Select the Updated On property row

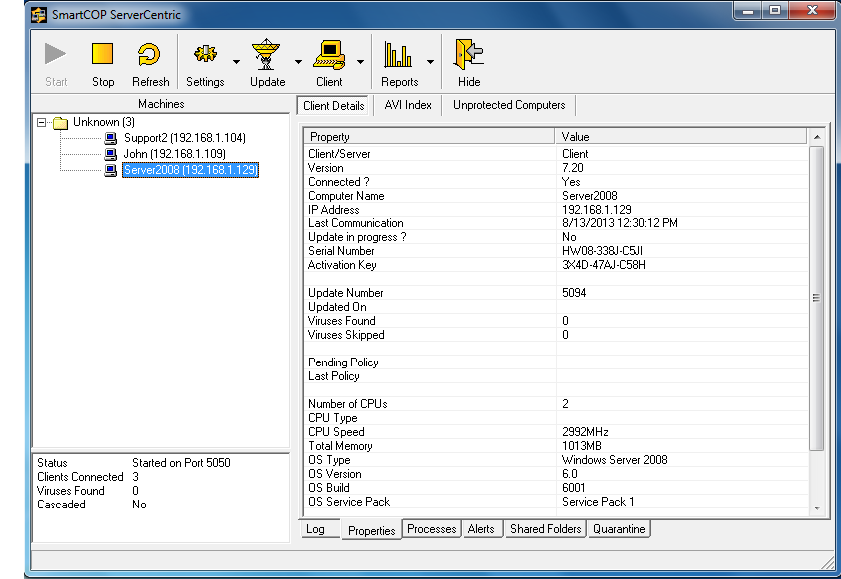[x=556, y=307]
